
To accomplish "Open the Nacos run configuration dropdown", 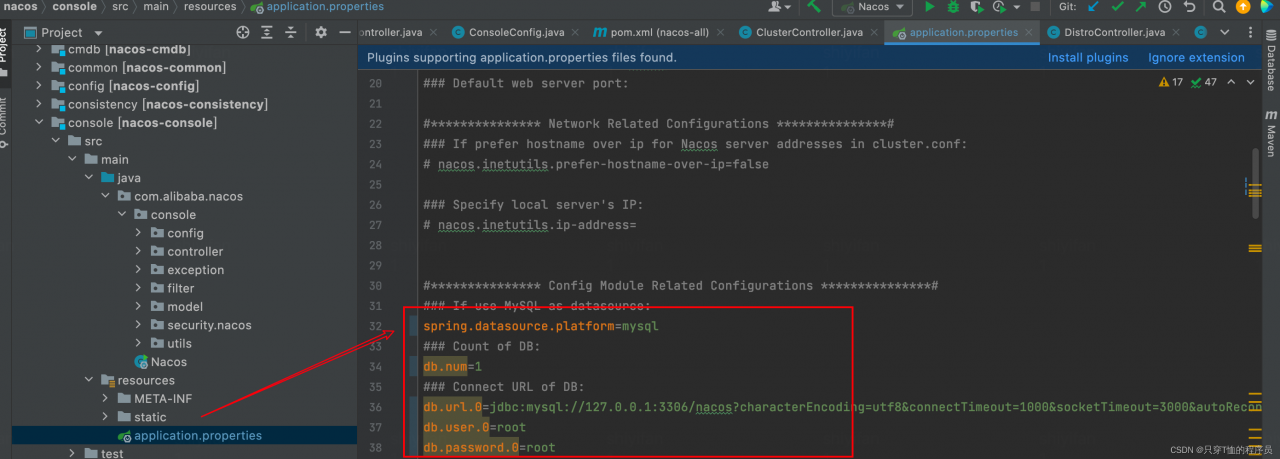I will tap(873, 6).
